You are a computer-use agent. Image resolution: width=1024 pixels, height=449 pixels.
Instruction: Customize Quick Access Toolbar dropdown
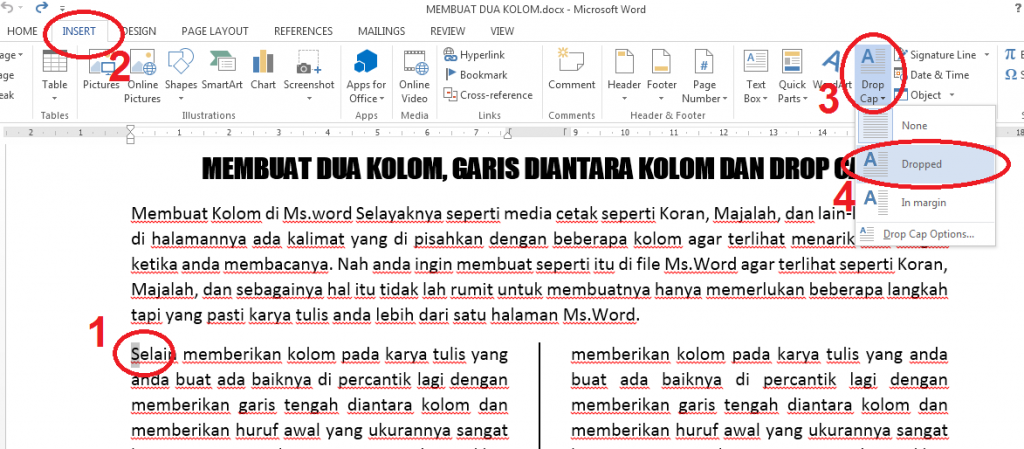pyautogui.click(x=62, y=8)
